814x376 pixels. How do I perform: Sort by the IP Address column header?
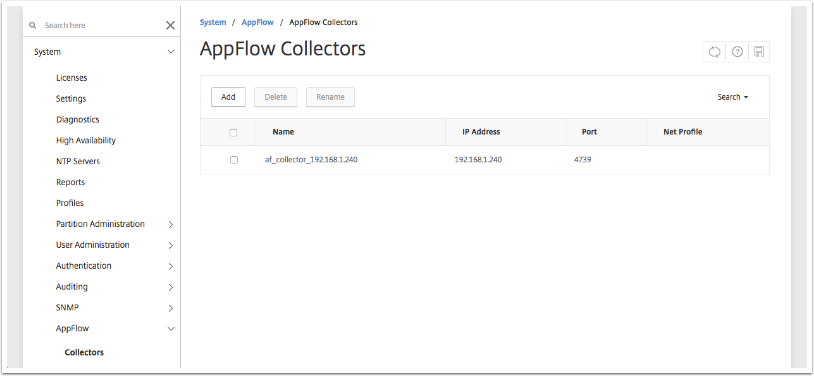click(x=481, y=132)
